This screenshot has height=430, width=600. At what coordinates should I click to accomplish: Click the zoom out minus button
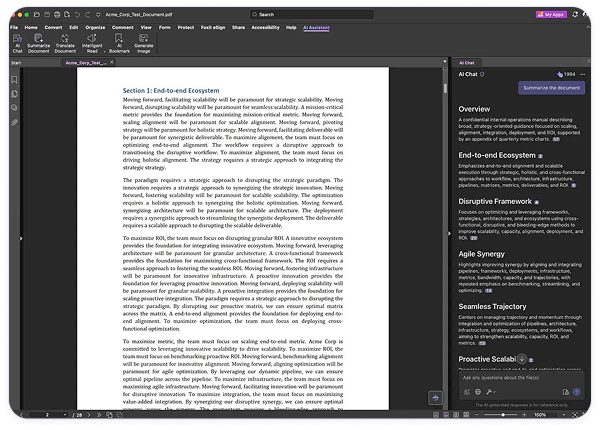[477, 415]
